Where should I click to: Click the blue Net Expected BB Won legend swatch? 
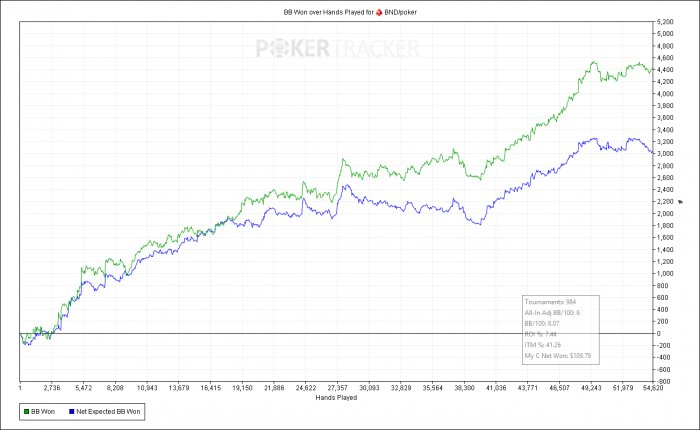72,412
